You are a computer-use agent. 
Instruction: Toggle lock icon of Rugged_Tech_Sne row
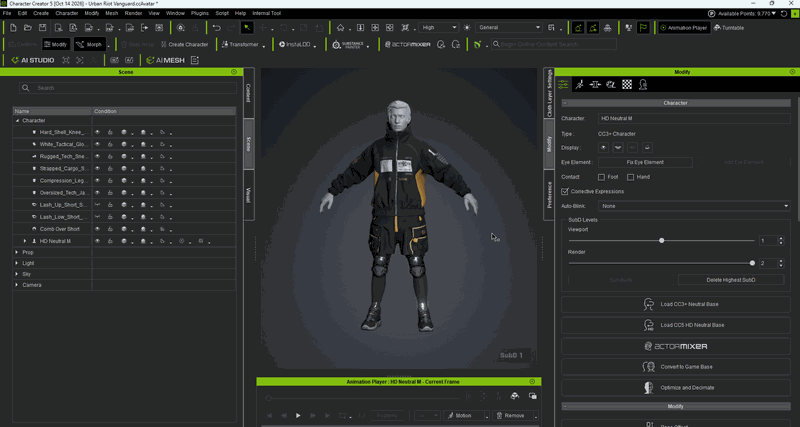[x=110, y=156]
